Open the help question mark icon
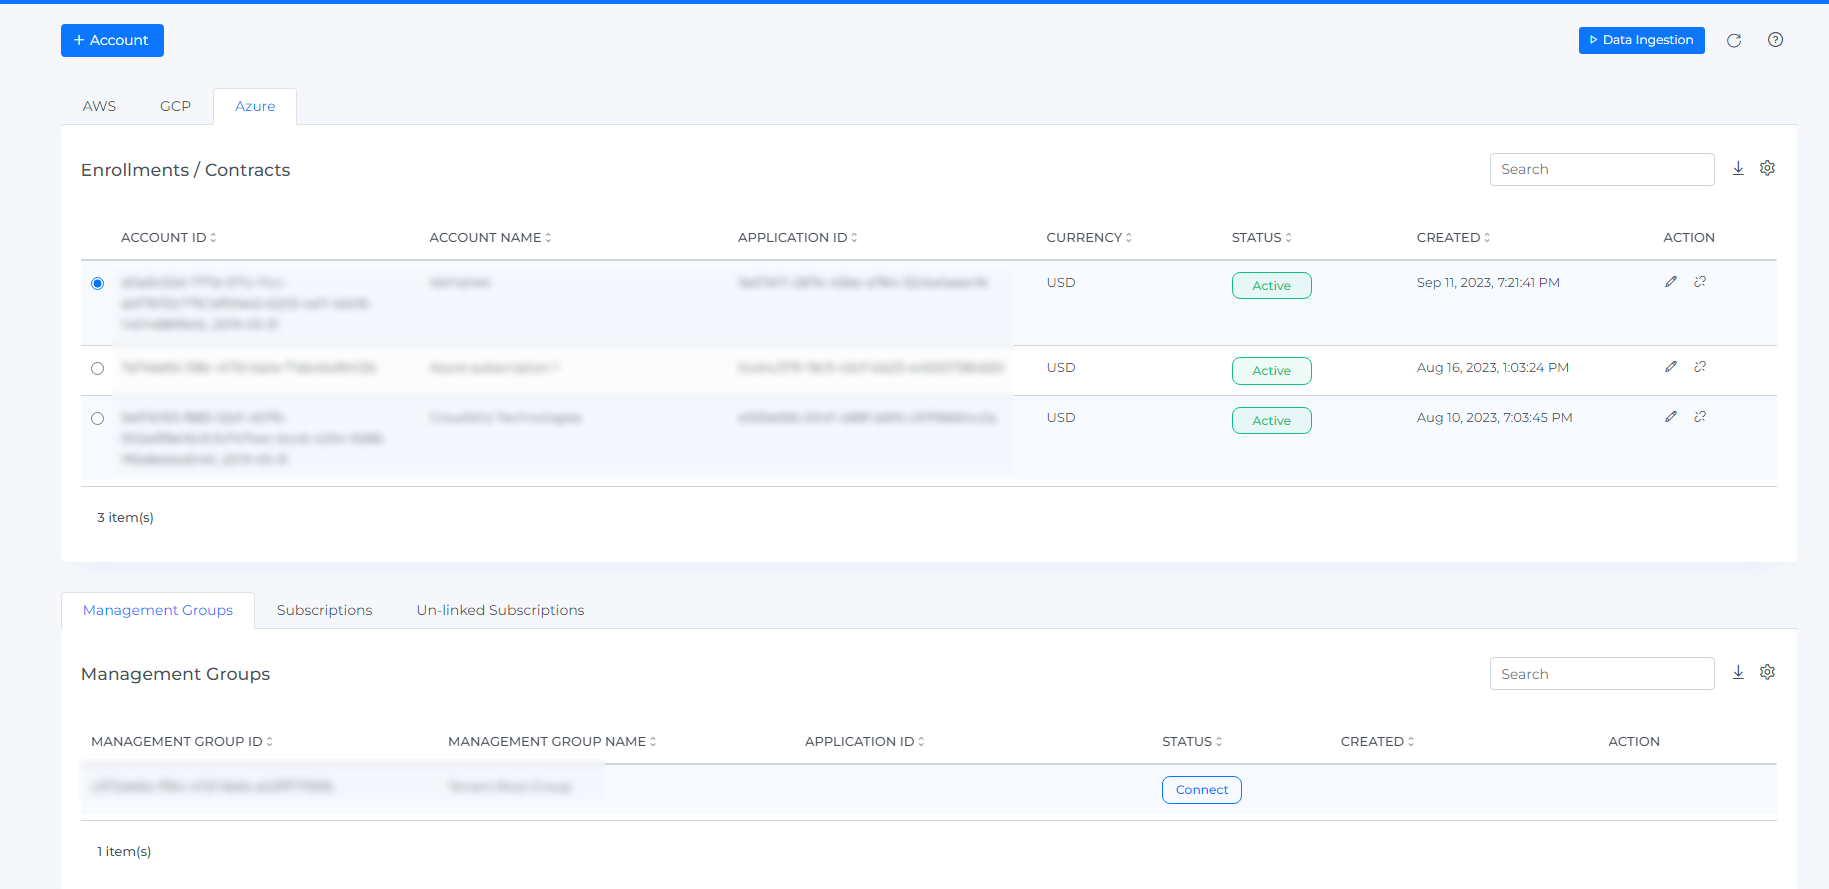 1775,40
